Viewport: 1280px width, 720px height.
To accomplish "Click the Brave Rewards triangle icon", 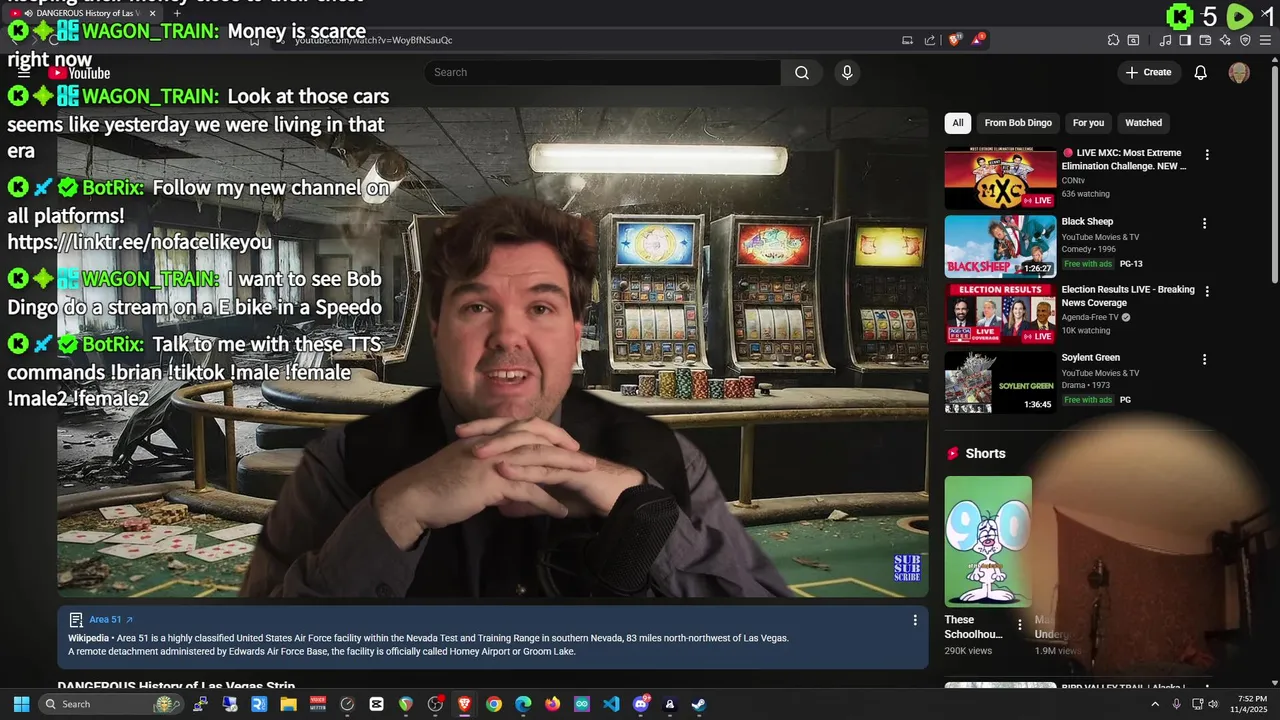I will [x=978, y=40].
